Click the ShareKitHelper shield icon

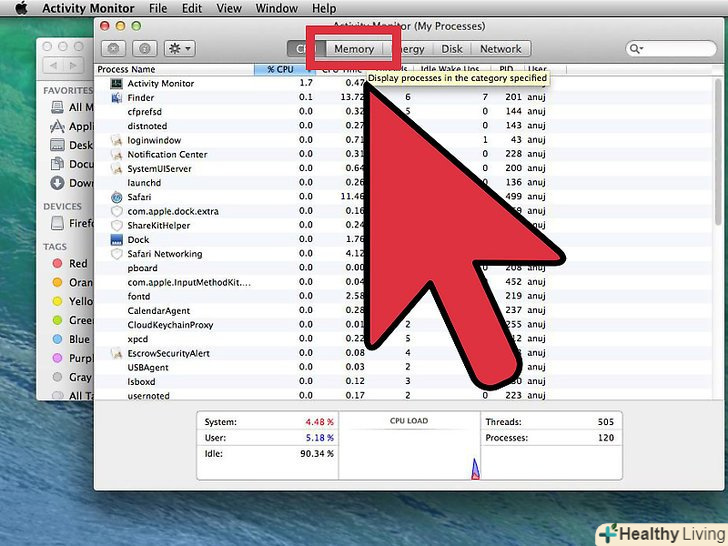(117, 225)
